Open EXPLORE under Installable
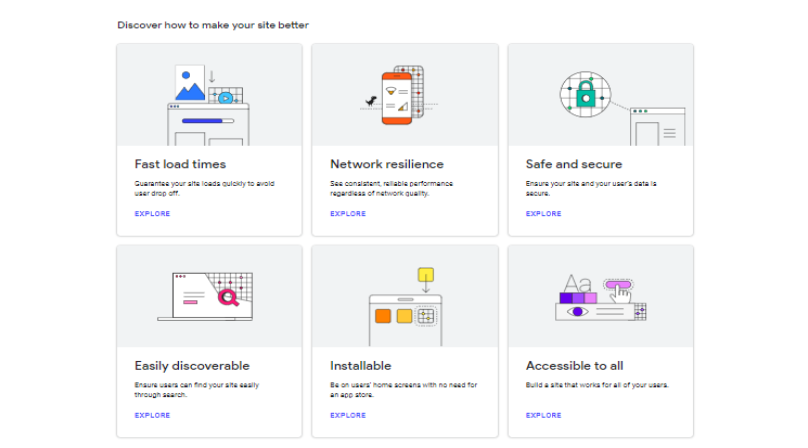The image size is (808, 448). click(x=348, y=415)
